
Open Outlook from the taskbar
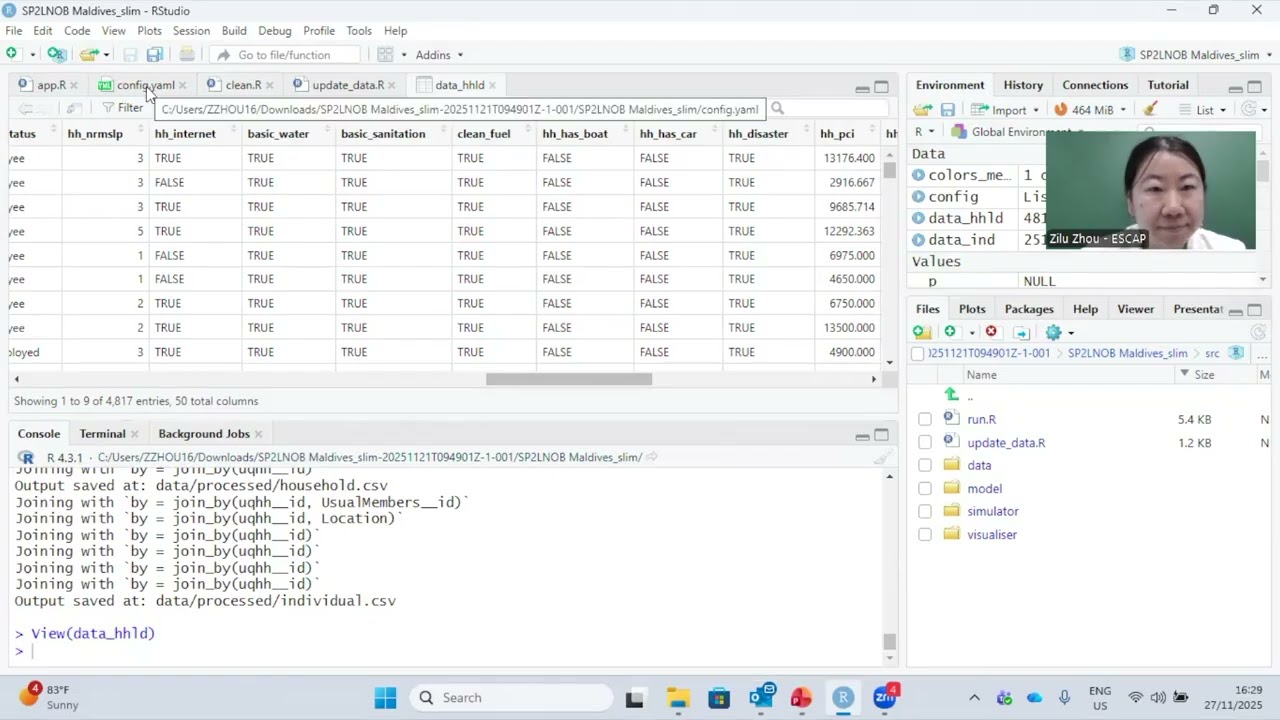click(x=763, y=698)
